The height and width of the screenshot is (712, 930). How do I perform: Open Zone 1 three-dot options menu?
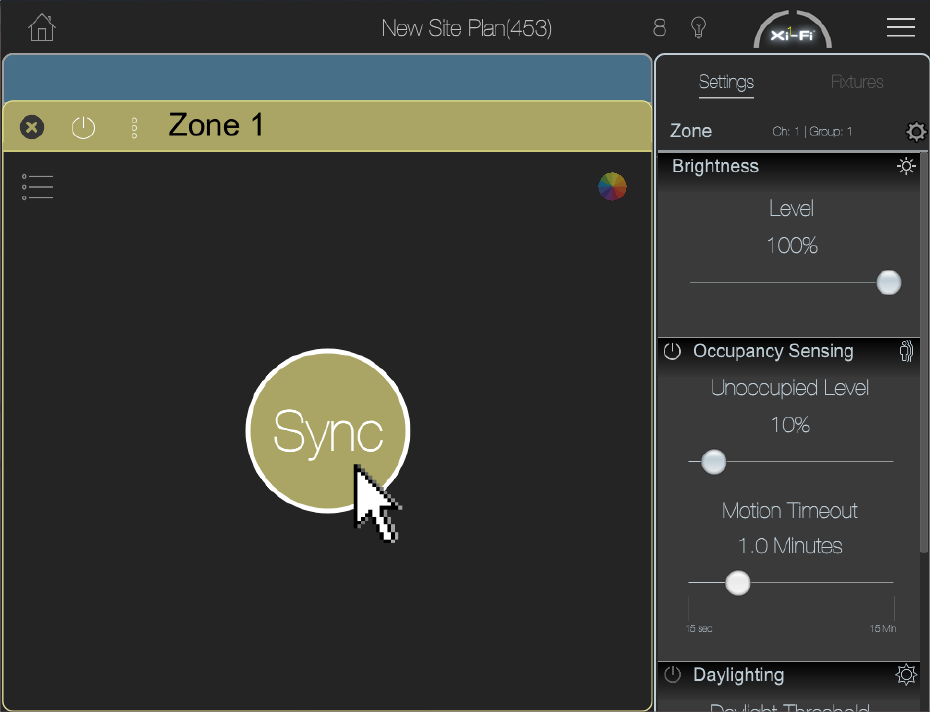click(x=134, y=127)
